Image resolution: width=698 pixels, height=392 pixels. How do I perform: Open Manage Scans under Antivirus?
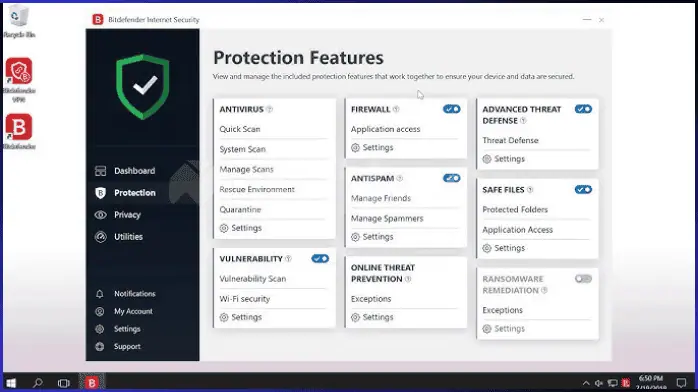tap(246, 170)
